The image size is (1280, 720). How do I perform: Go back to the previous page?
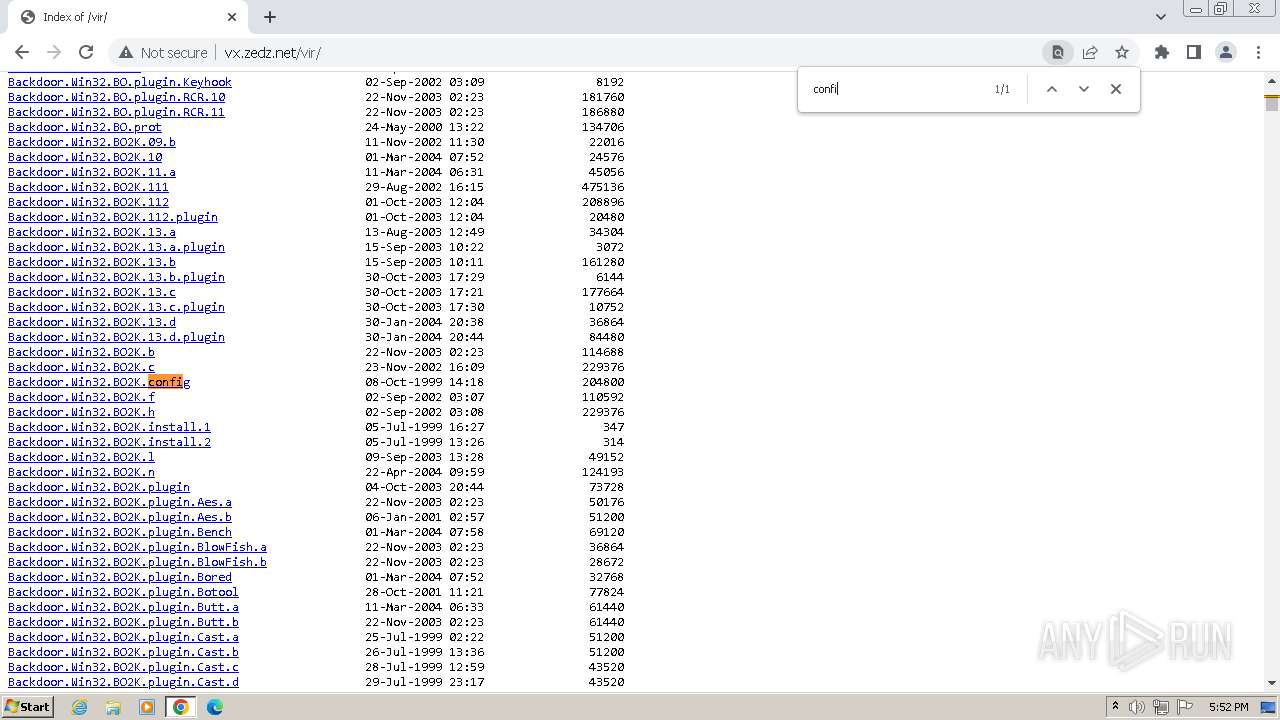click(22, 52)
